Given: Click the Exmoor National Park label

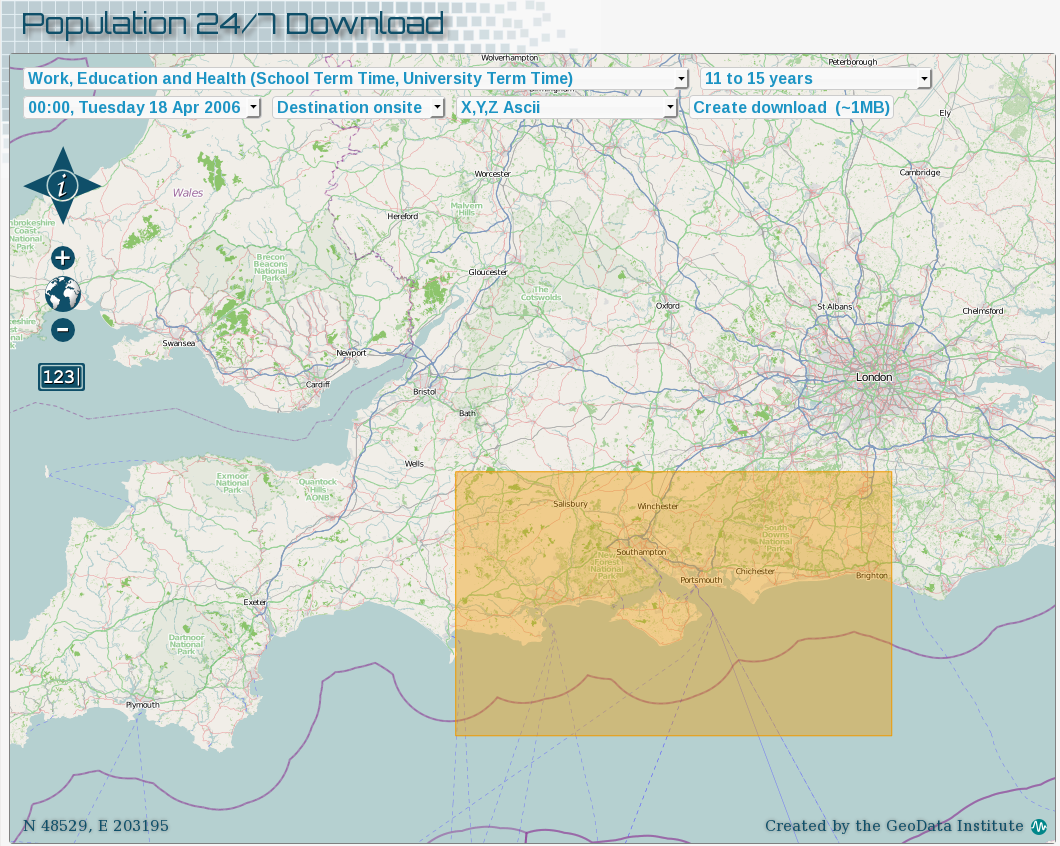Looking at the screenshot, I should pyautogui.click(x=233, y=483).
